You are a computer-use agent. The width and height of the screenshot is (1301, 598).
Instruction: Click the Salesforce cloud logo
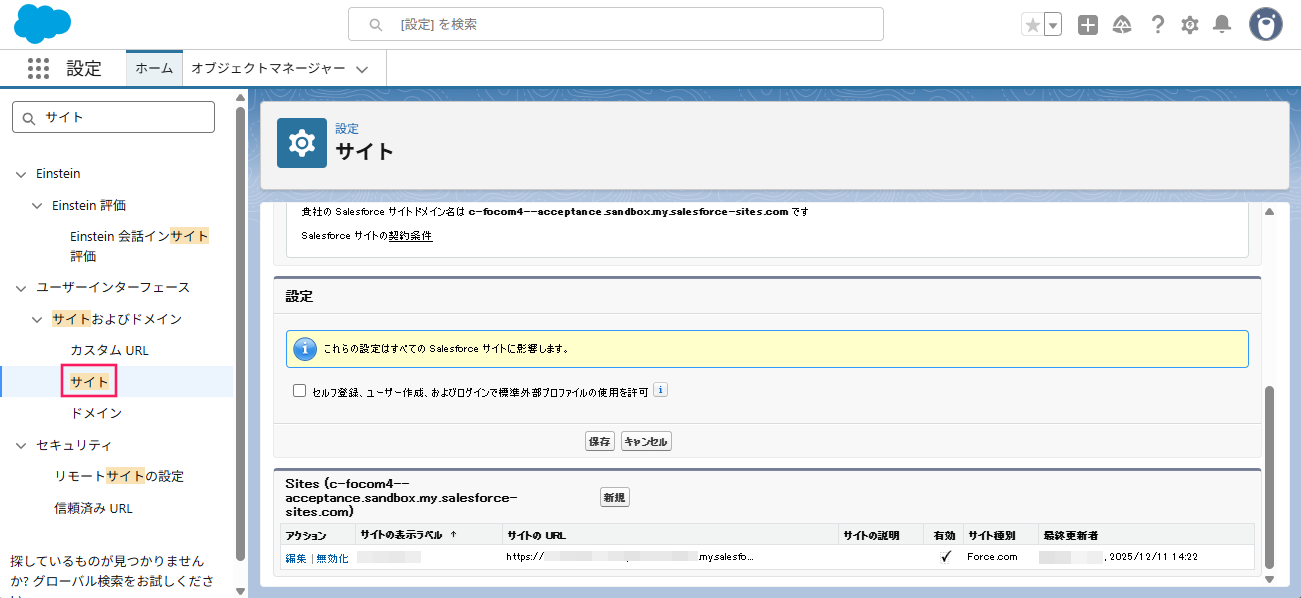[43, 24]
